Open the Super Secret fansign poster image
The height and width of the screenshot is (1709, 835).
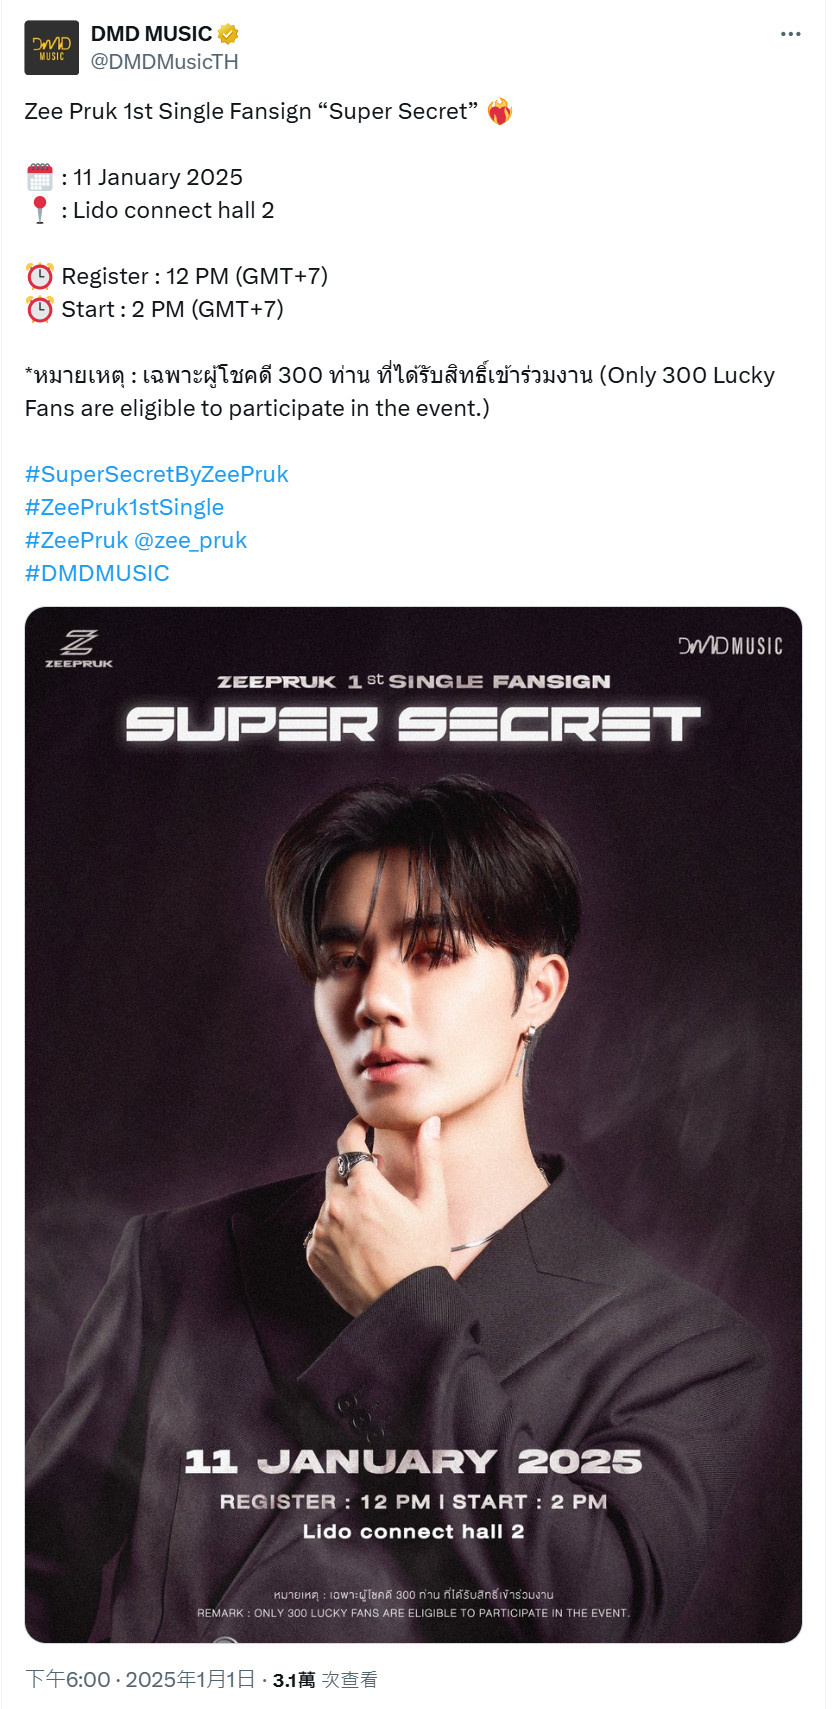413,1125
